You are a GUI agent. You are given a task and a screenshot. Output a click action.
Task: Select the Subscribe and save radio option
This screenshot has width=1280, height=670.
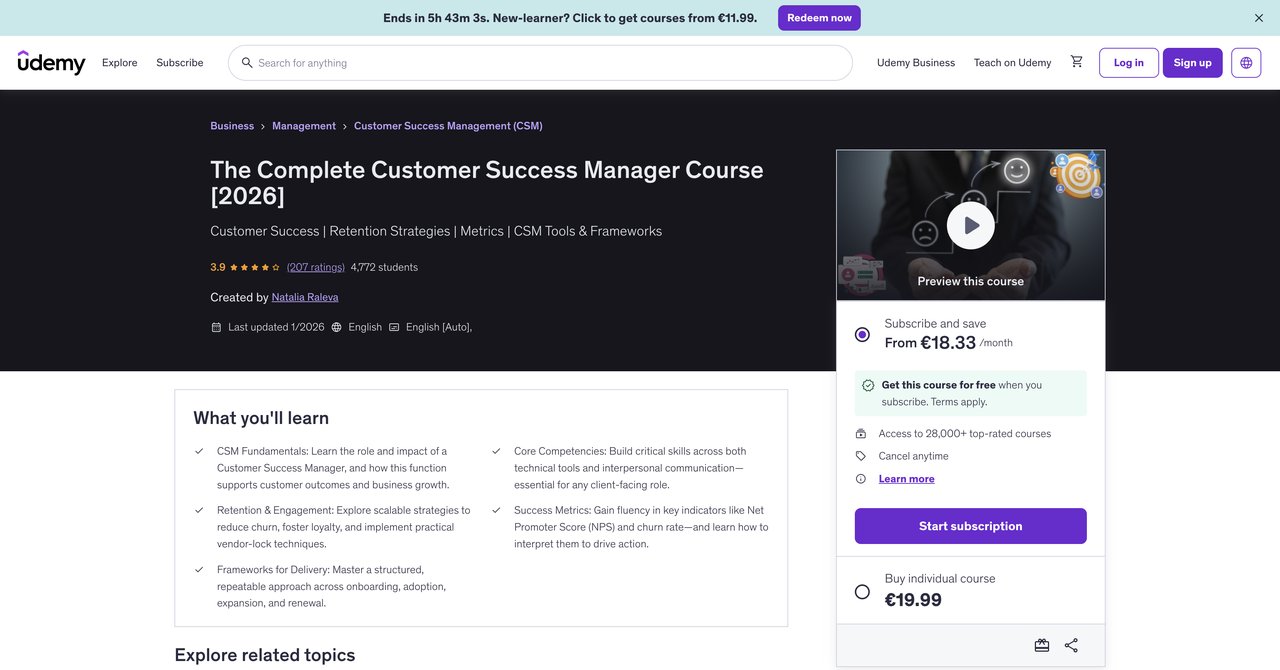click(x=862, y=334)
